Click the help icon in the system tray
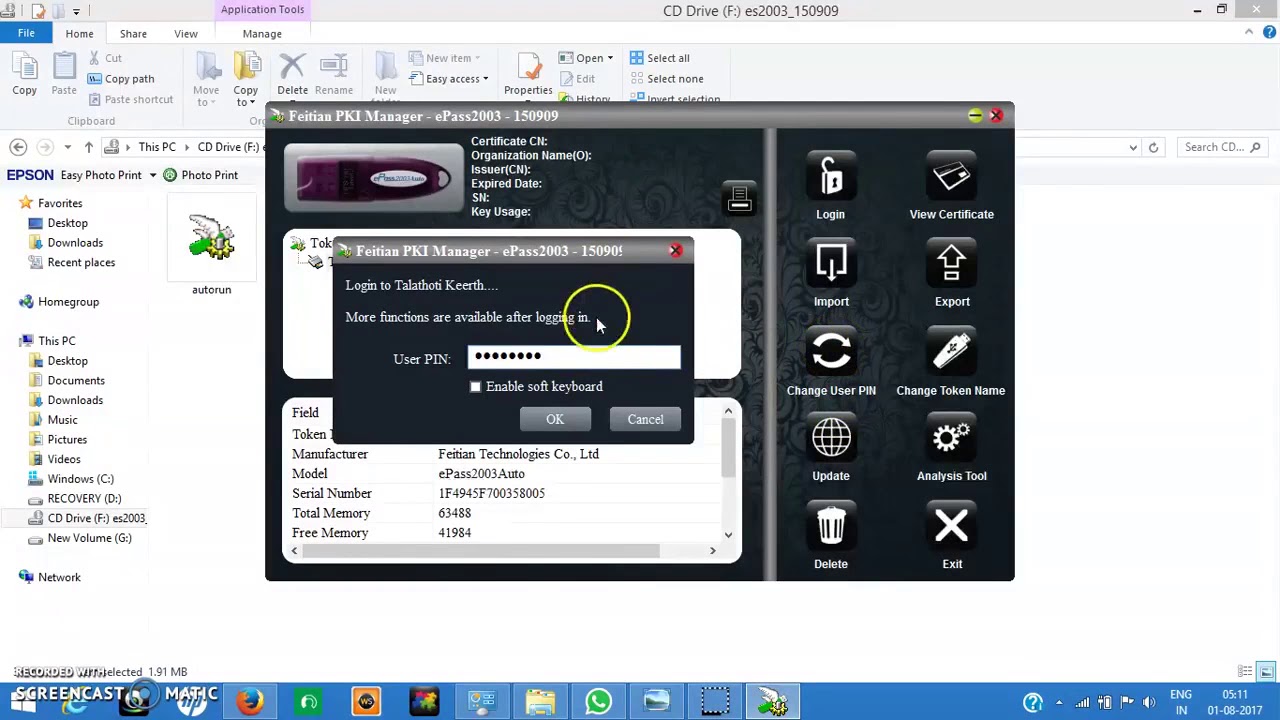 coord(1033,702)
